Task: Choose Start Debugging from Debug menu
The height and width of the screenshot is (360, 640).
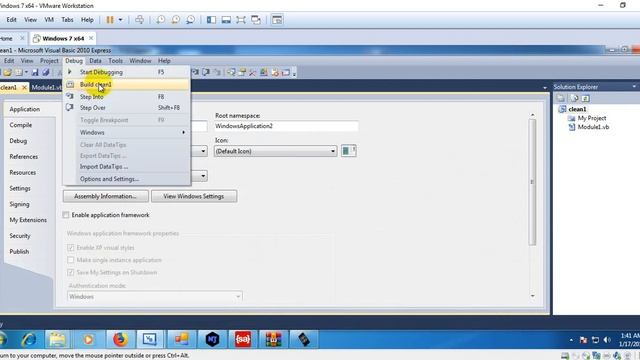Action: pos(127,72)
